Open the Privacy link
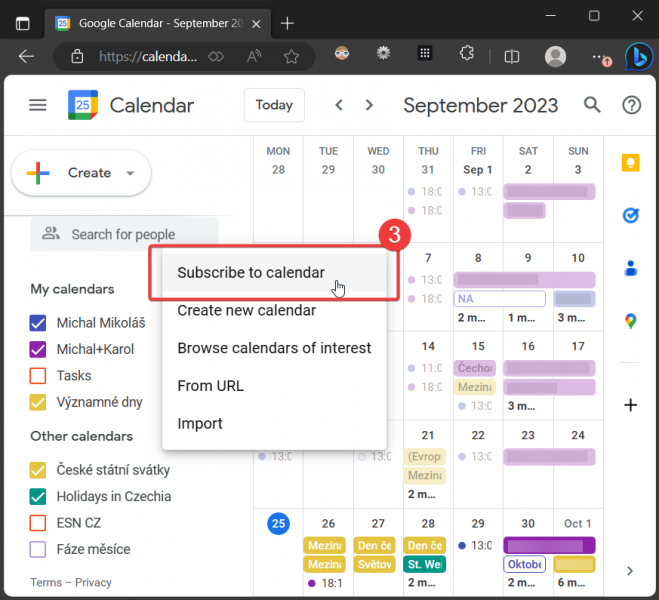The width and height of the screenshot is (659, 600). (x=94, y=583)
